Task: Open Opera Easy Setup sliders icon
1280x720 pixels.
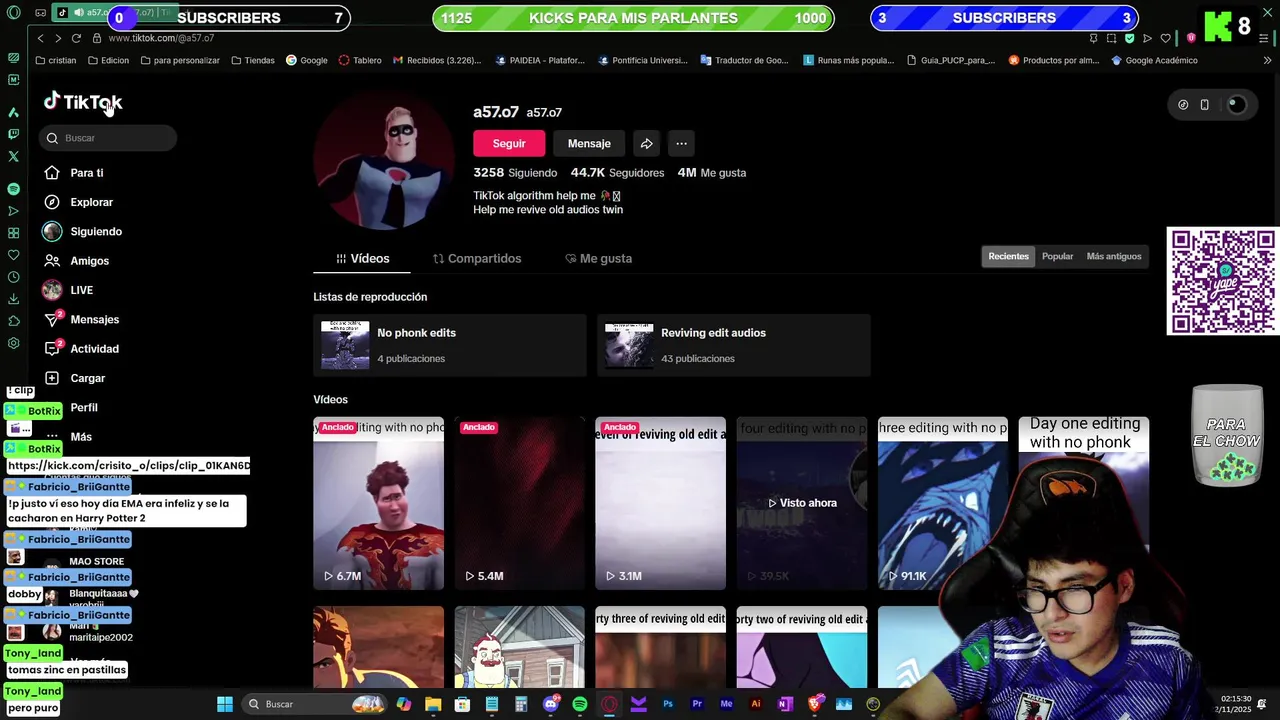Action: pos(1264,38)
